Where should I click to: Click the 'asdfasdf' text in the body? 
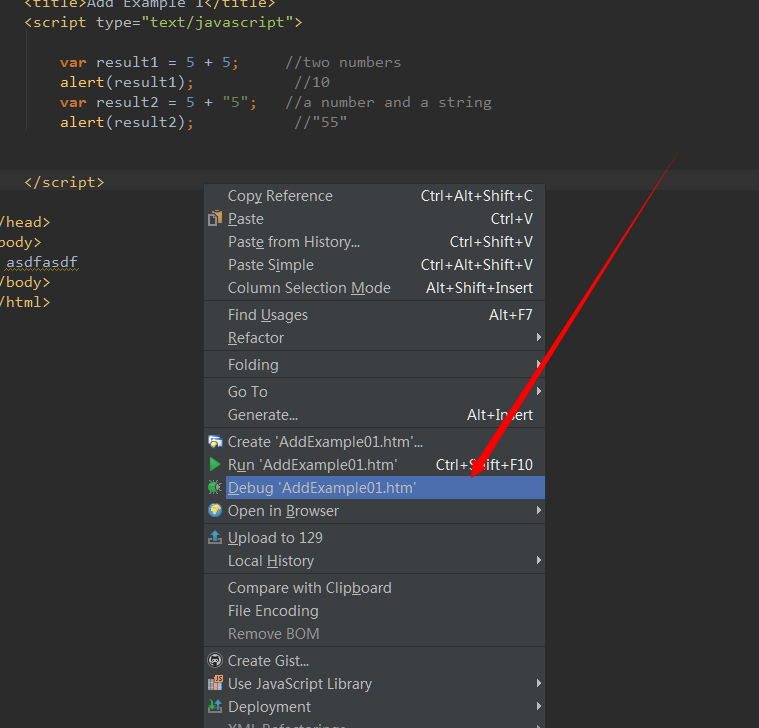click(42, 262)
